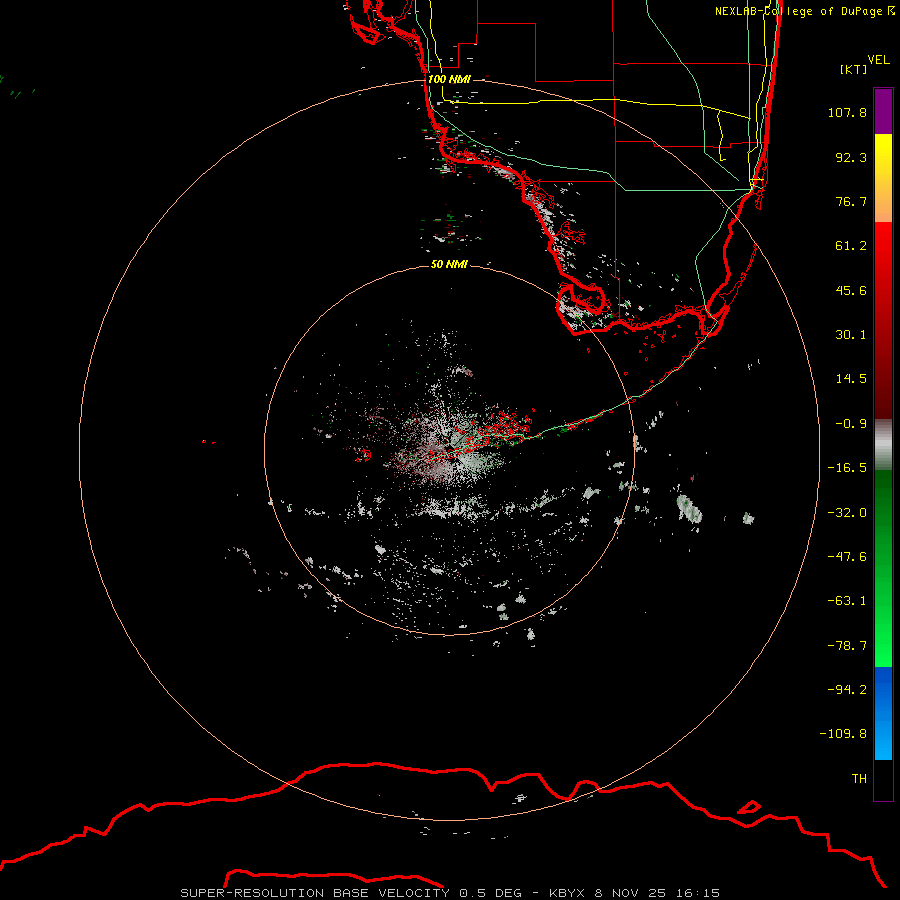Click the [KT] units label
900x900 pixels.
tap(854, 69)
